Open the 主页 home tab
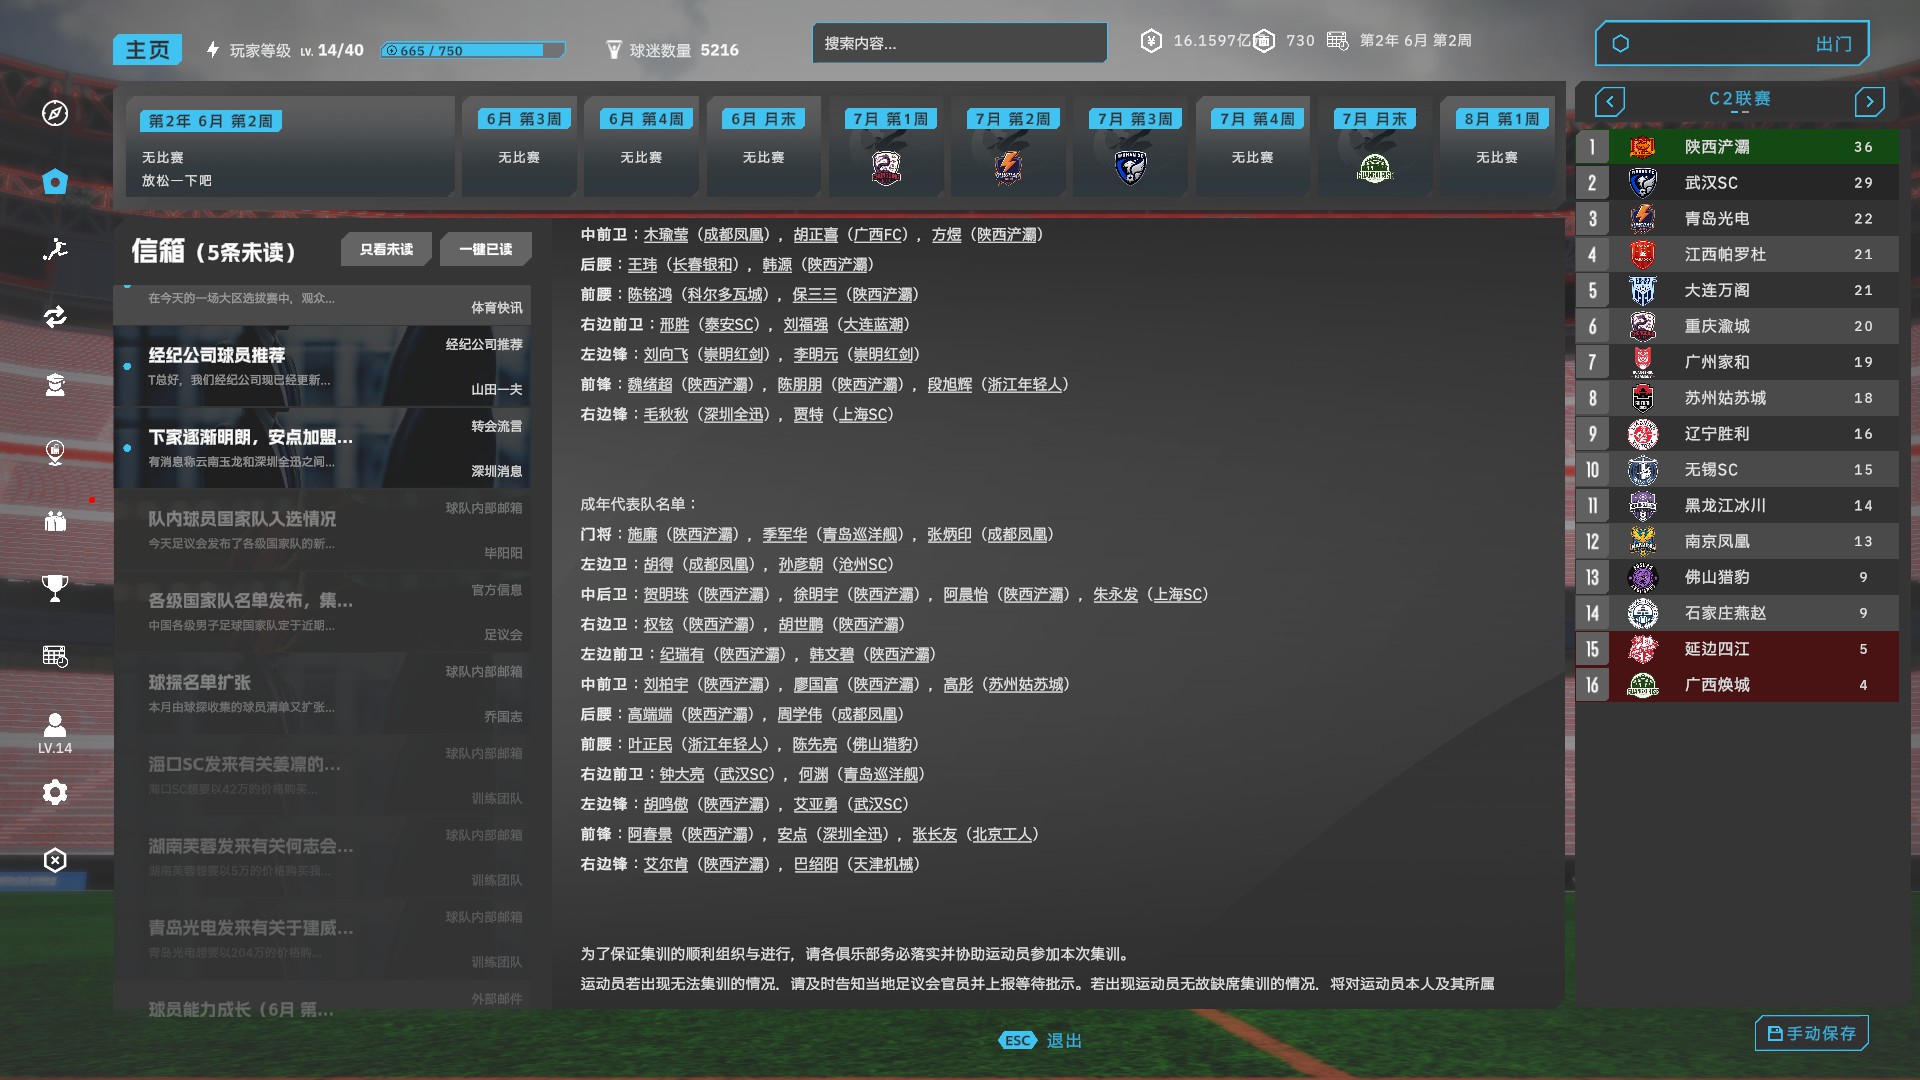This screenshot has width=1920, height=1080. click(x=147, y=50)
